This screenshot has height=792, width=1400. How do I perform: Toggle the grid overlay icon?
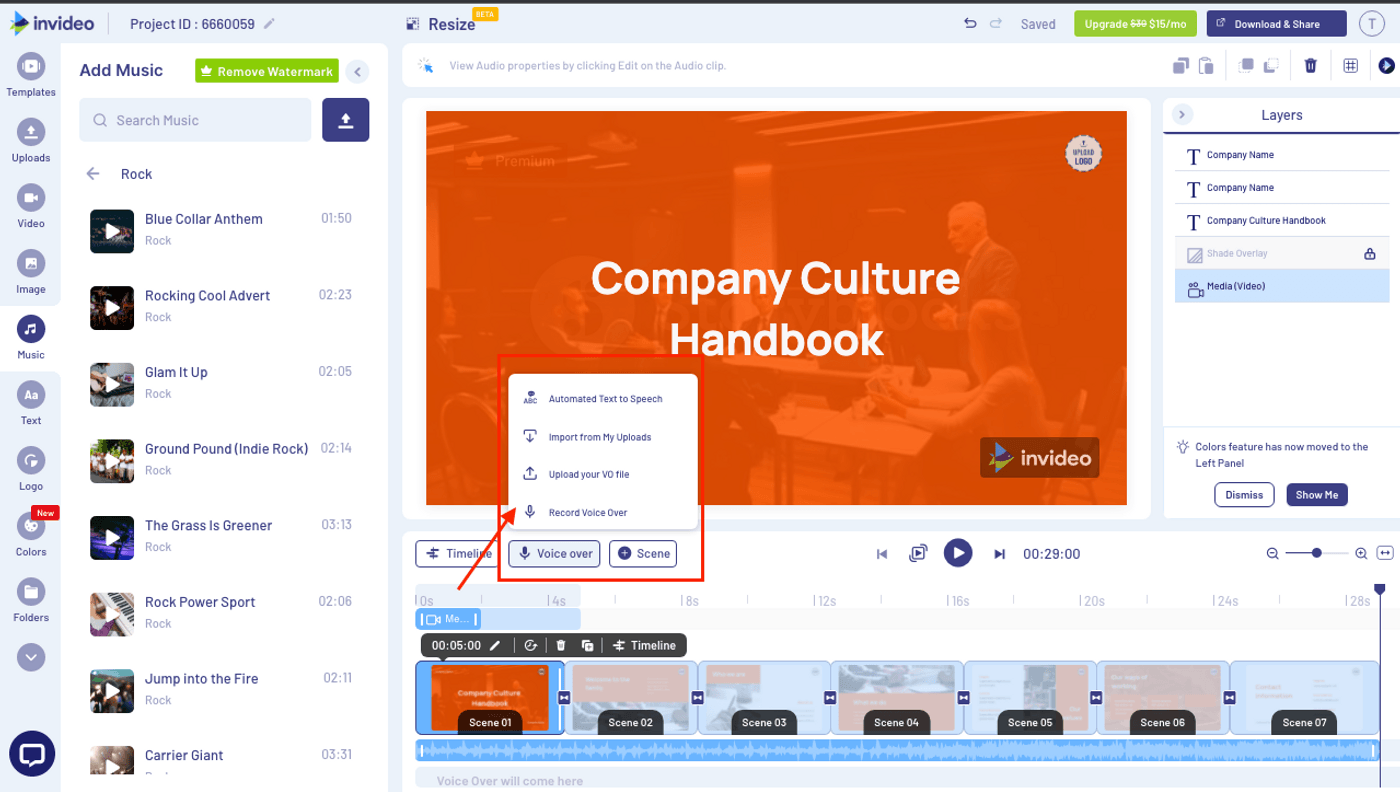[x=1351, y=66]
